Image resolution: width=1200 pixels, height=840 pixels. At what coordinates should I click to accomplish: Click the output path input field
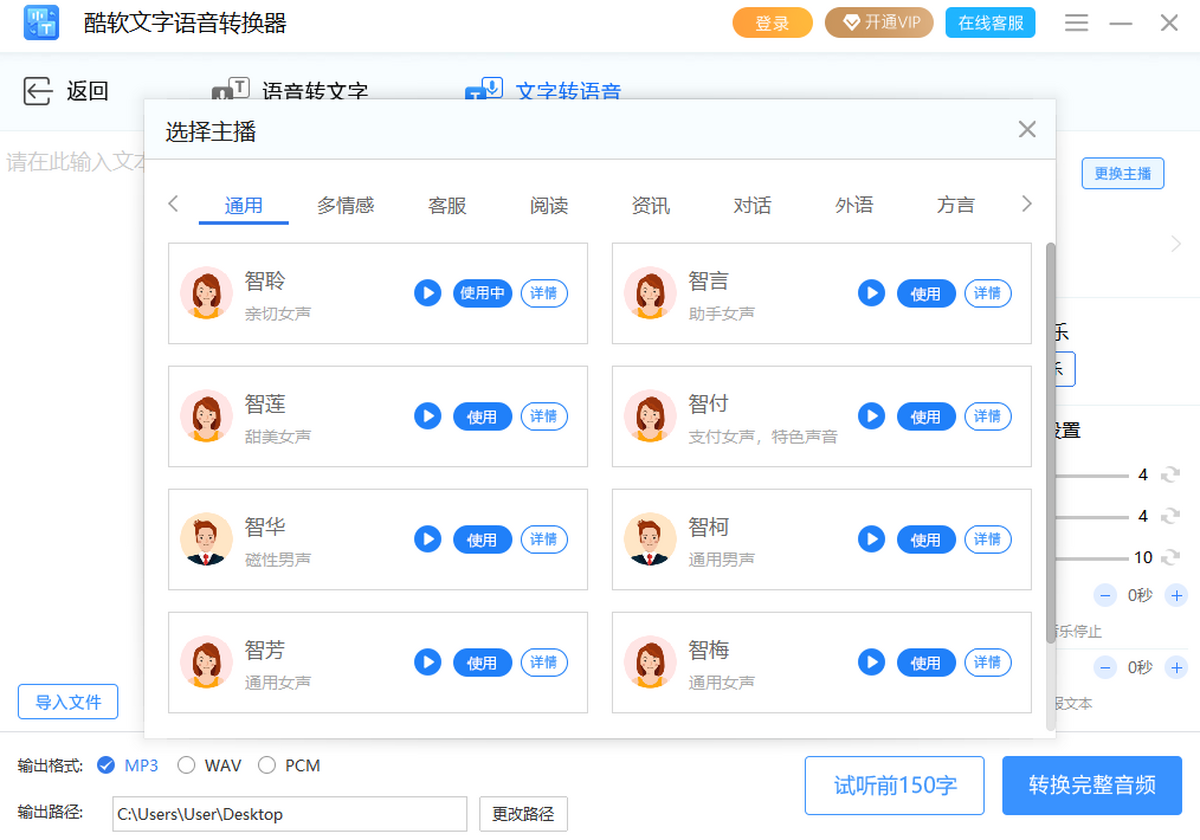288,814
